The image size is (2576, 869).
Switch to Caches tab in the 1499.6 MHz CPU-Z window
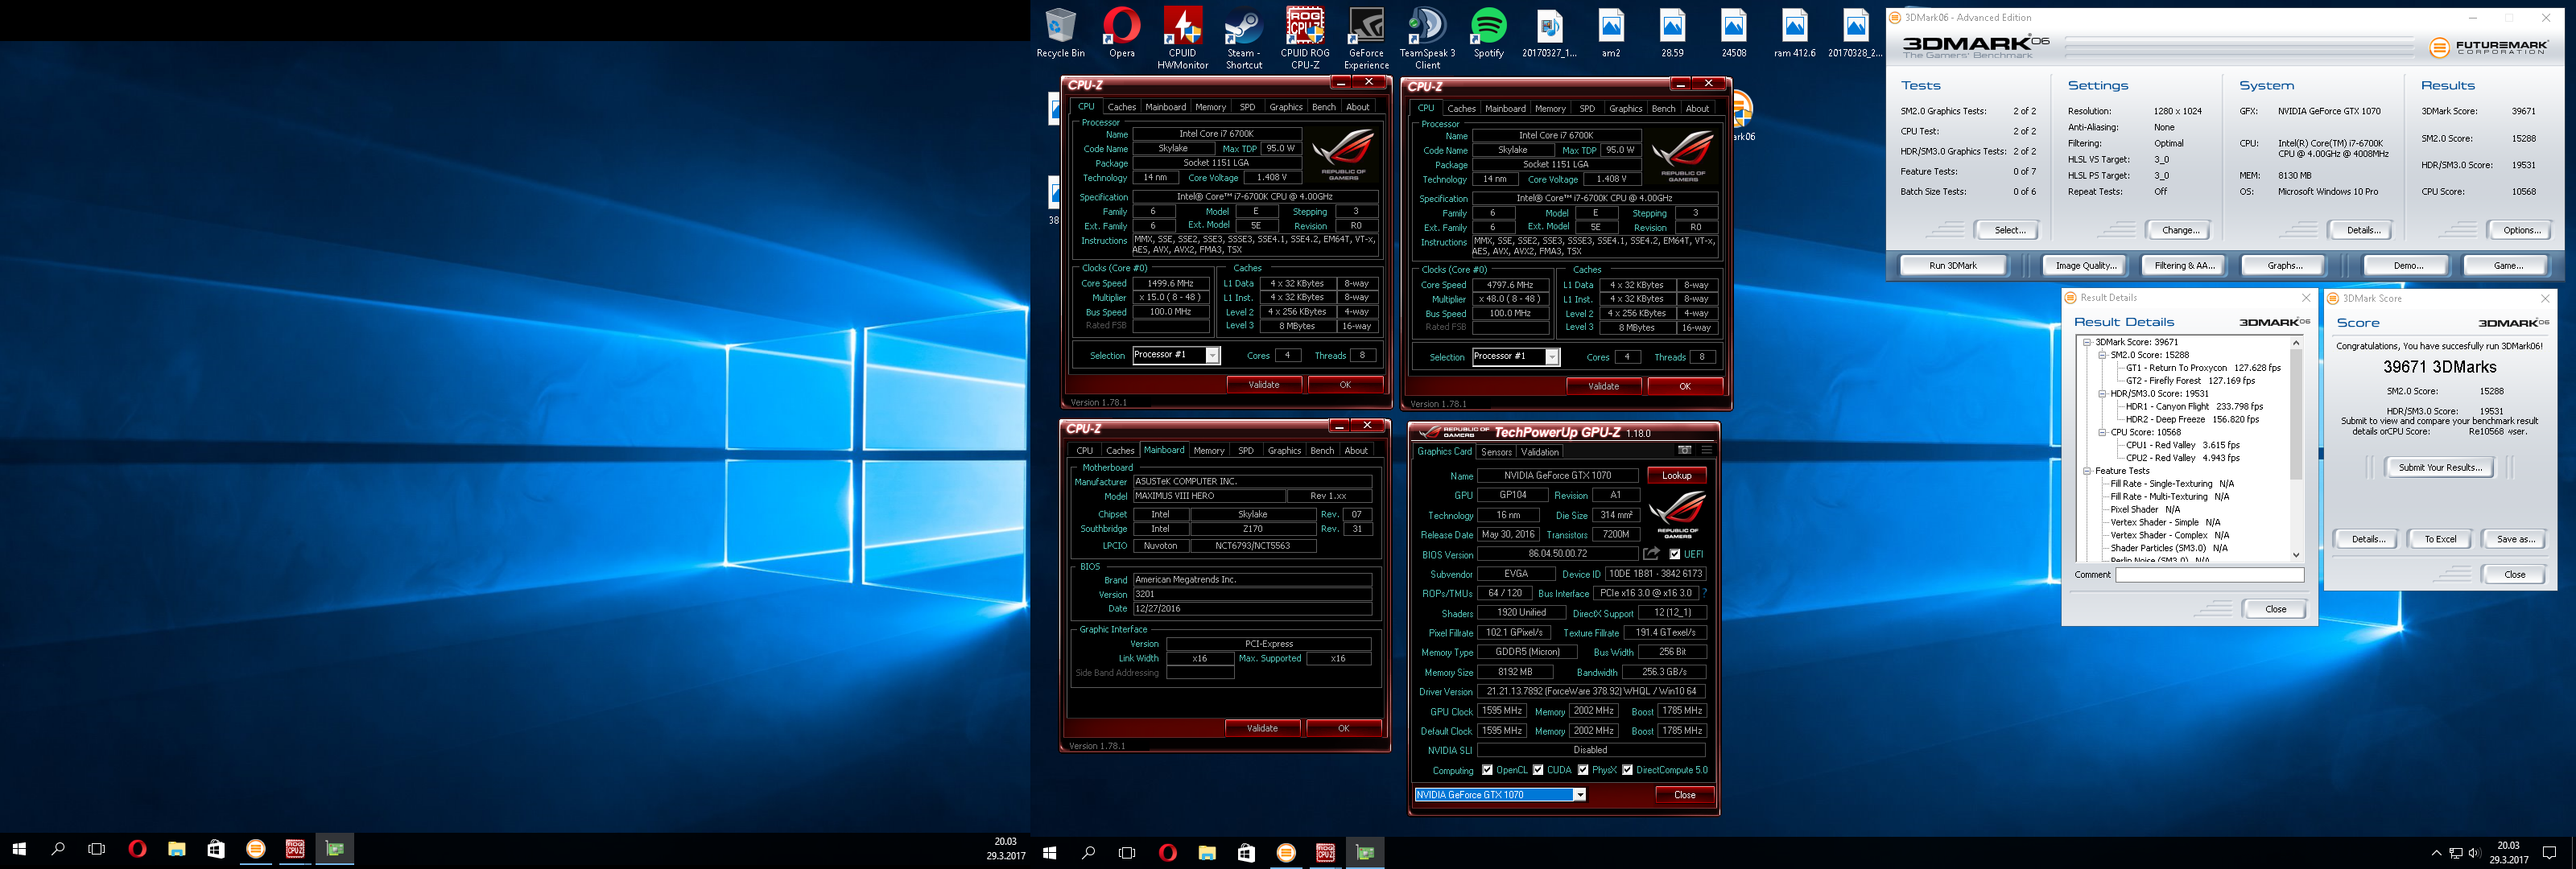(1121, 107)
